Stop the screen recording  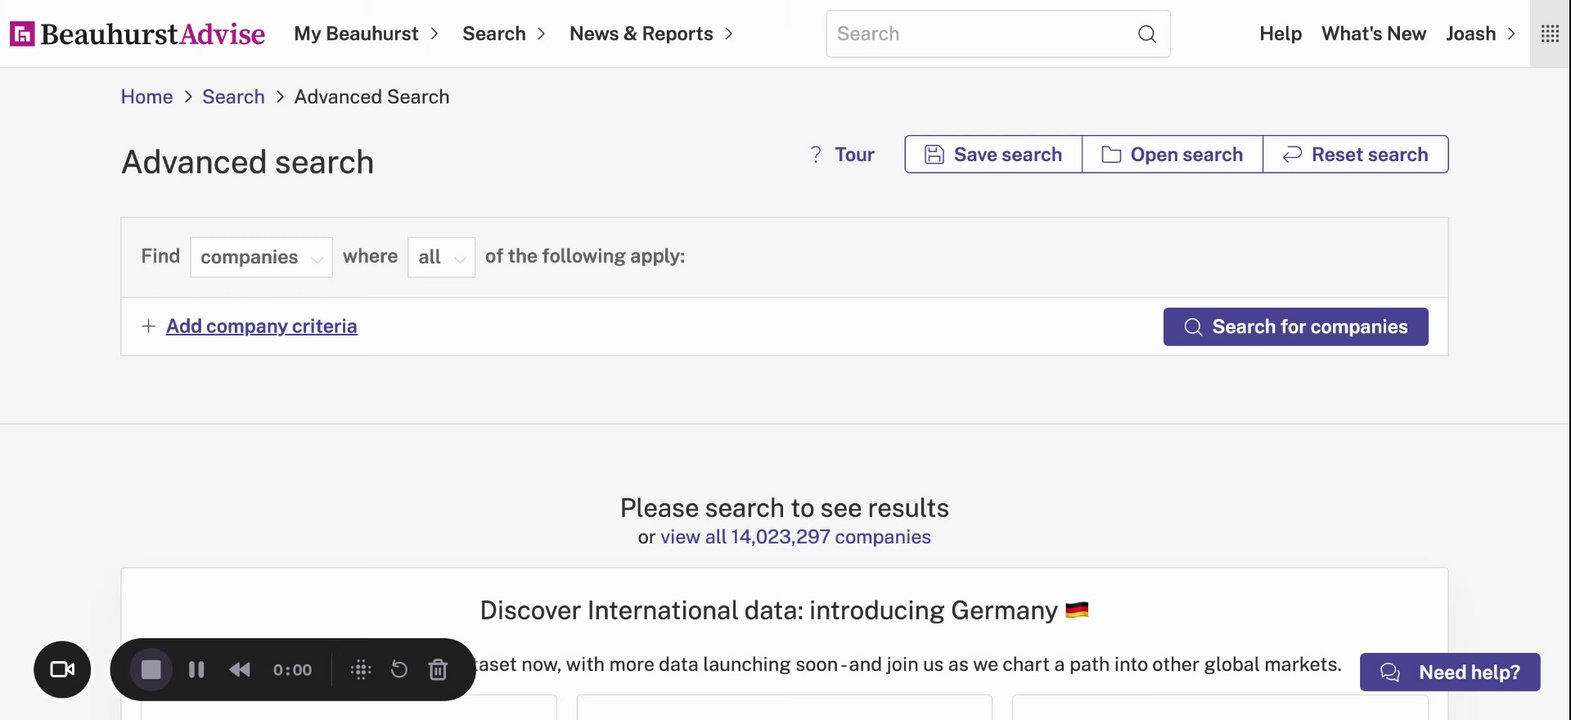pos(151,670)
